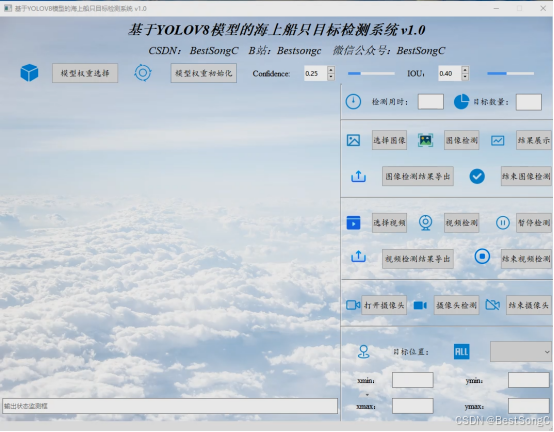Screen dimensions: 554x432
Task: Click the picture icon beside 选择图像
Action: 353,141
